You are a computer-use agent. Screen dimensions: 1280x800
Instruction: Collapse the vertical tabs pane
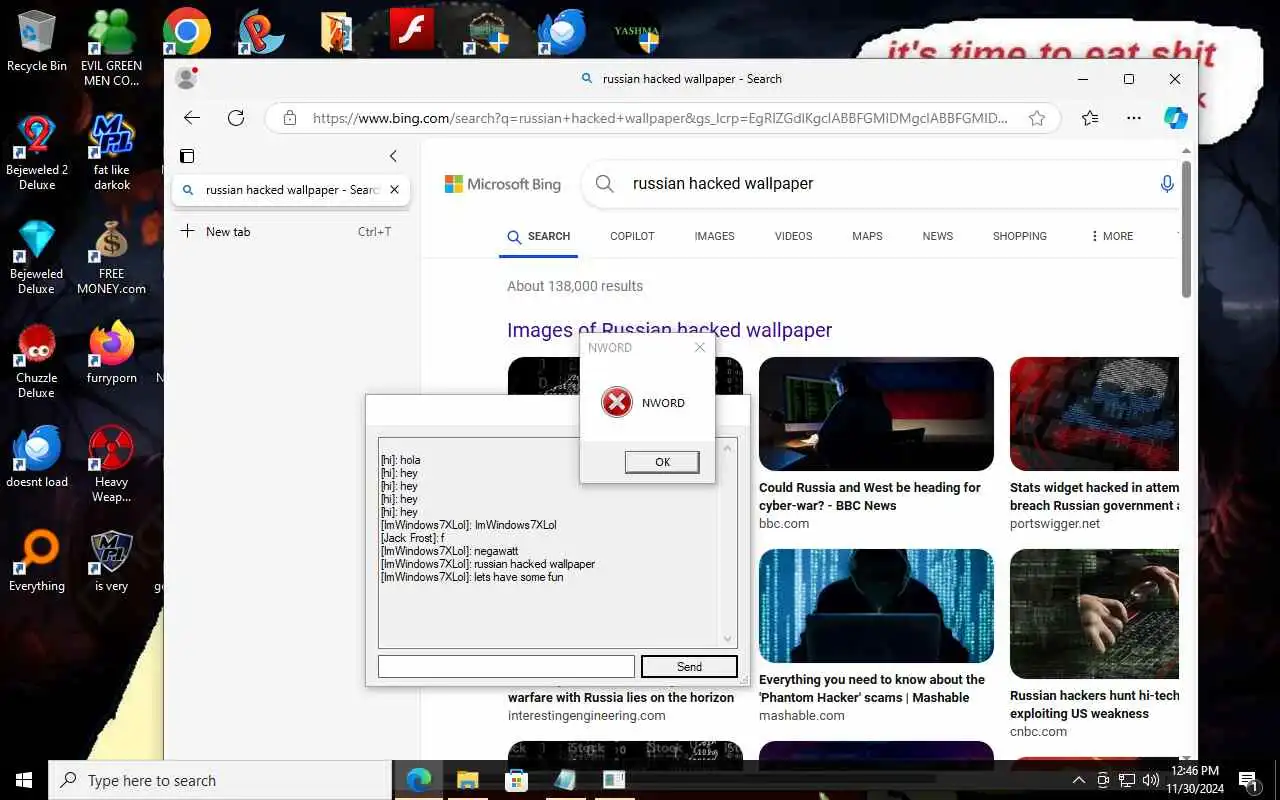click(393, 156)
